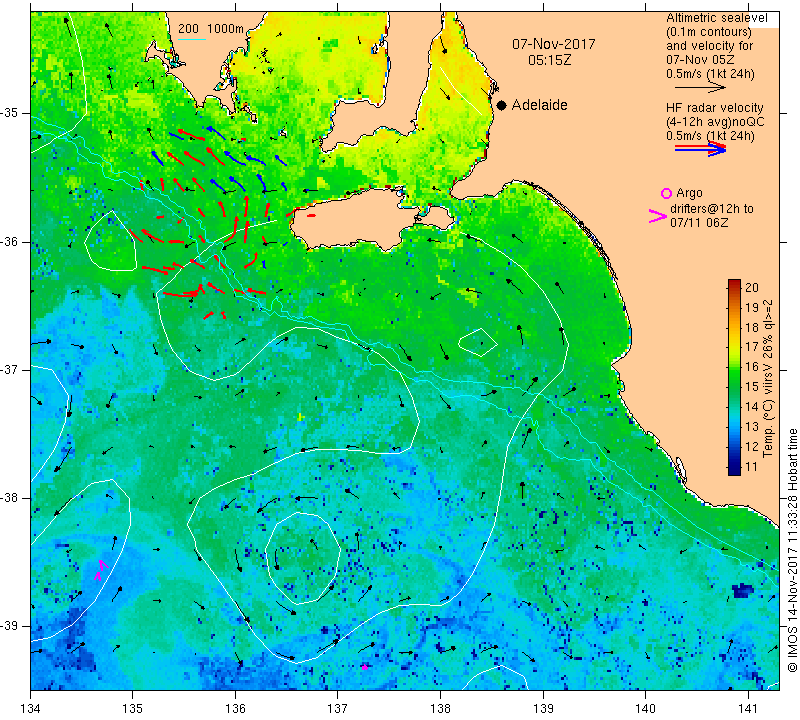800x720 pixels.
Task: Click Kangaroo Island landmass on the map
Action: point(357,219)
